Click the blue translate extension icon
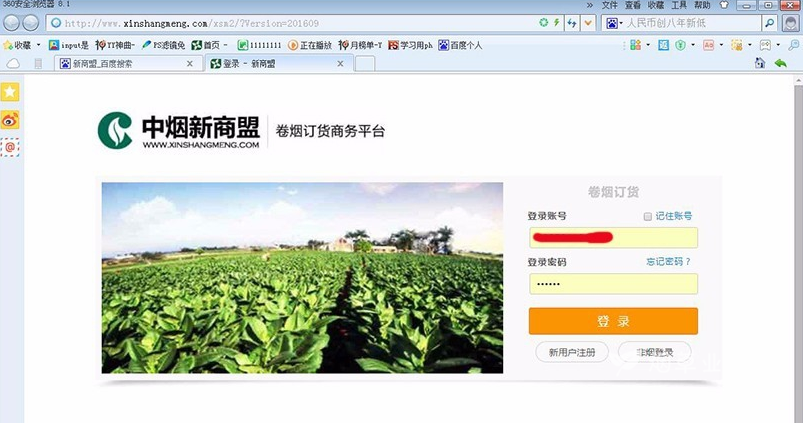The height and width of the screenshot is (423, 803). click(663, 45)
